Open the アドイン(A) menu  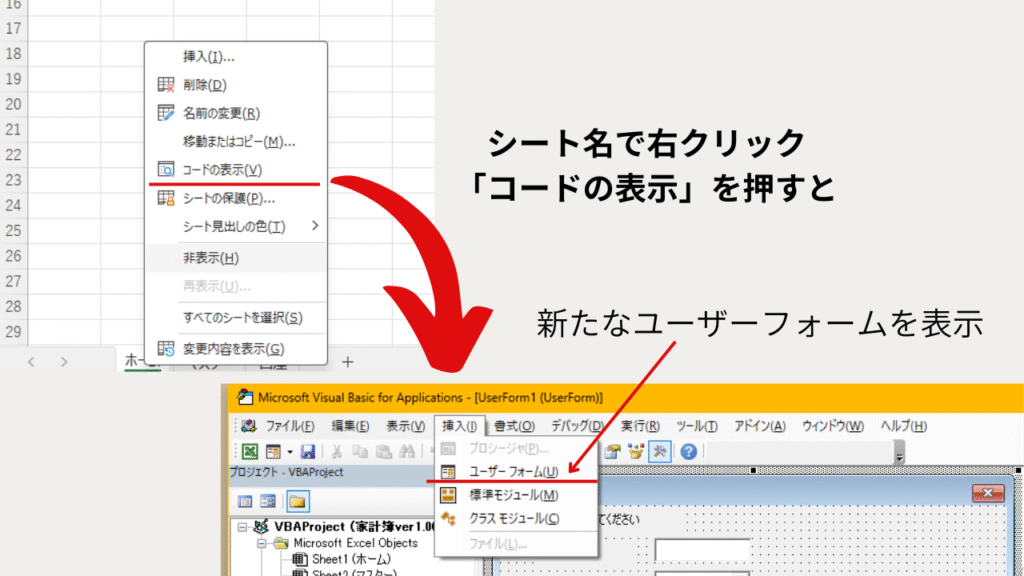pyautogui.click(x=760, y=426)
